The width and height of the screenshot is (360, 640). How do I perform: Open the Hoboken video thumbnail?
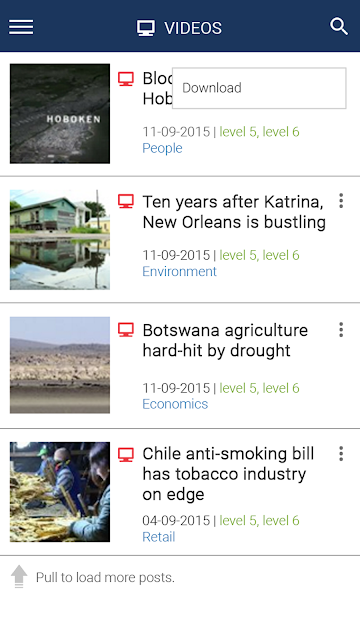click(x=60, y=113)
